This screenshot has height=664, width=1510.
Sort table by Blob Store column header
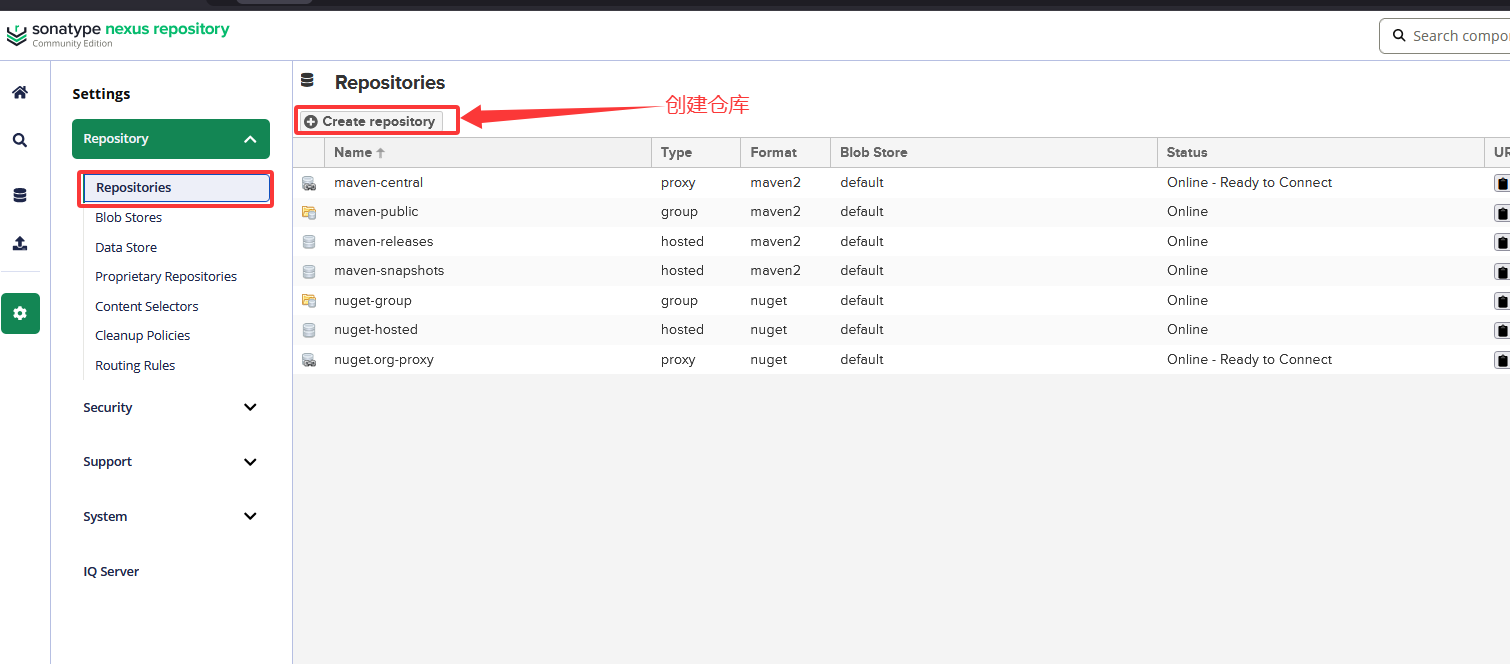[994, 153]
